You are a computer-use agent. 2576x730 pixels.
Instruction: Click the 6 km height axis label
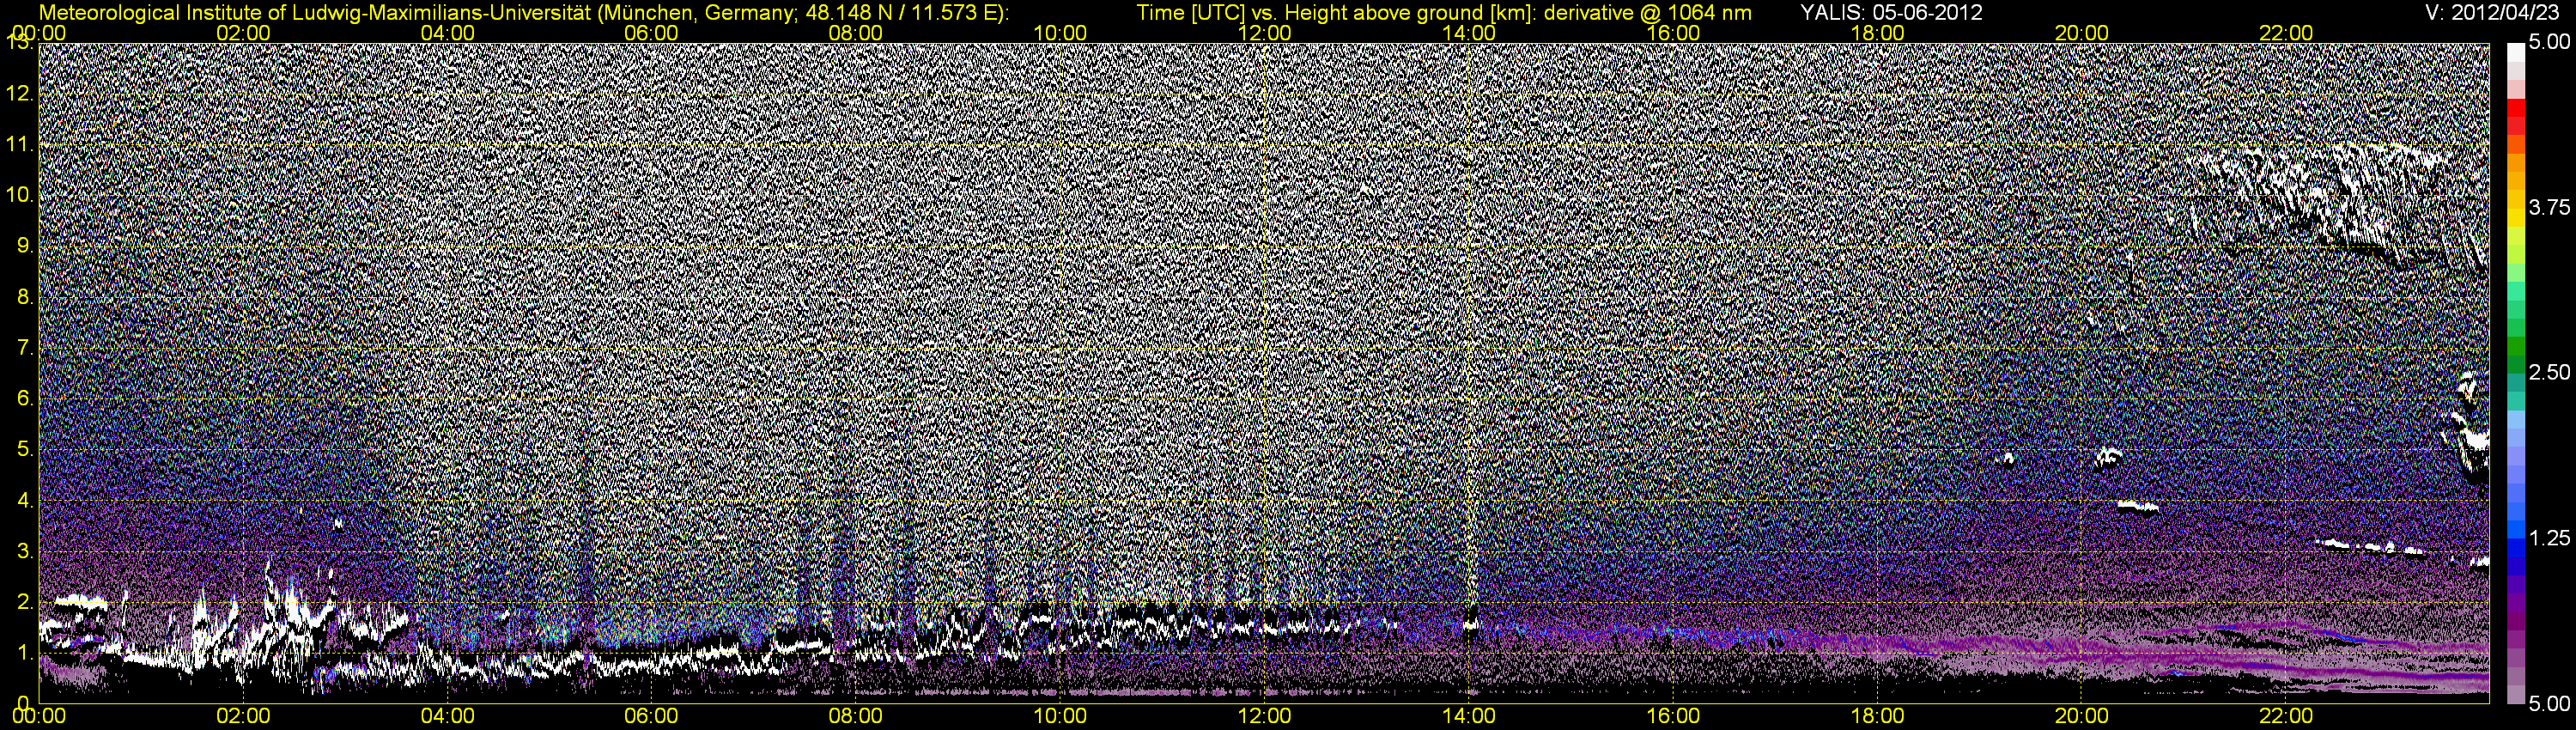point(25,399)
